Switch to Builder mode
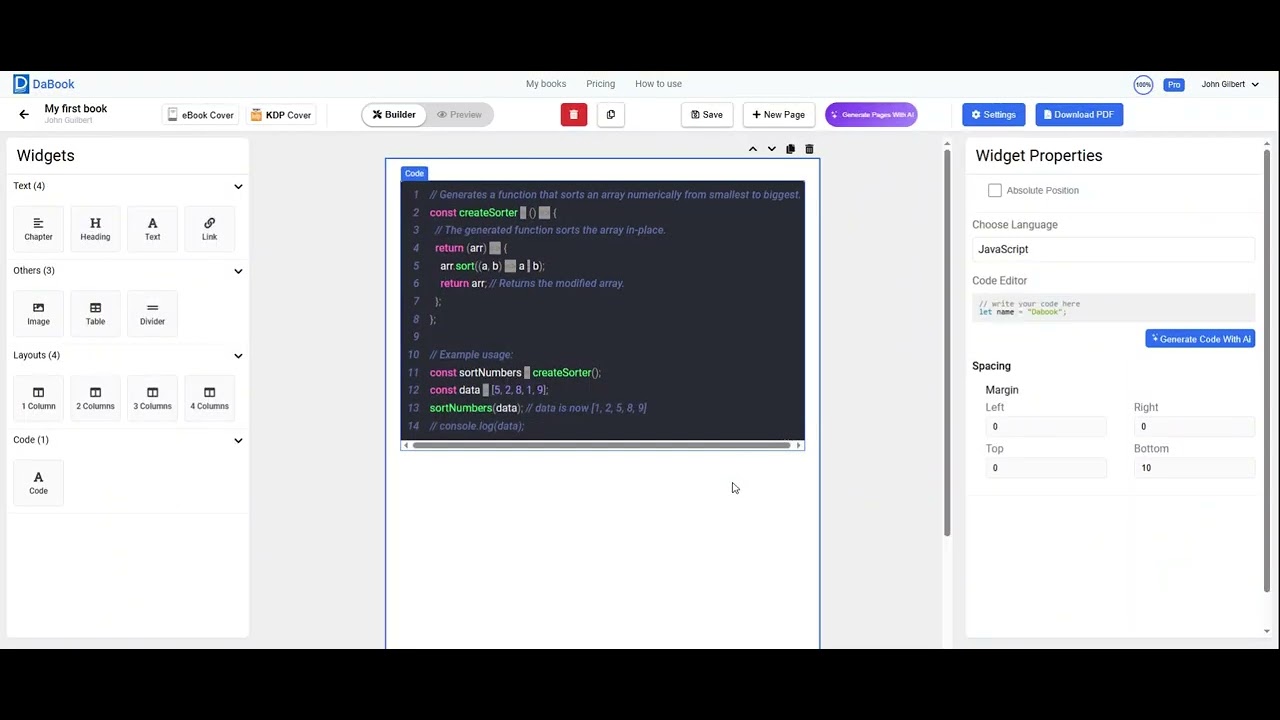Viewport: 1280px width, 720px height. click(x=394, y=115)
